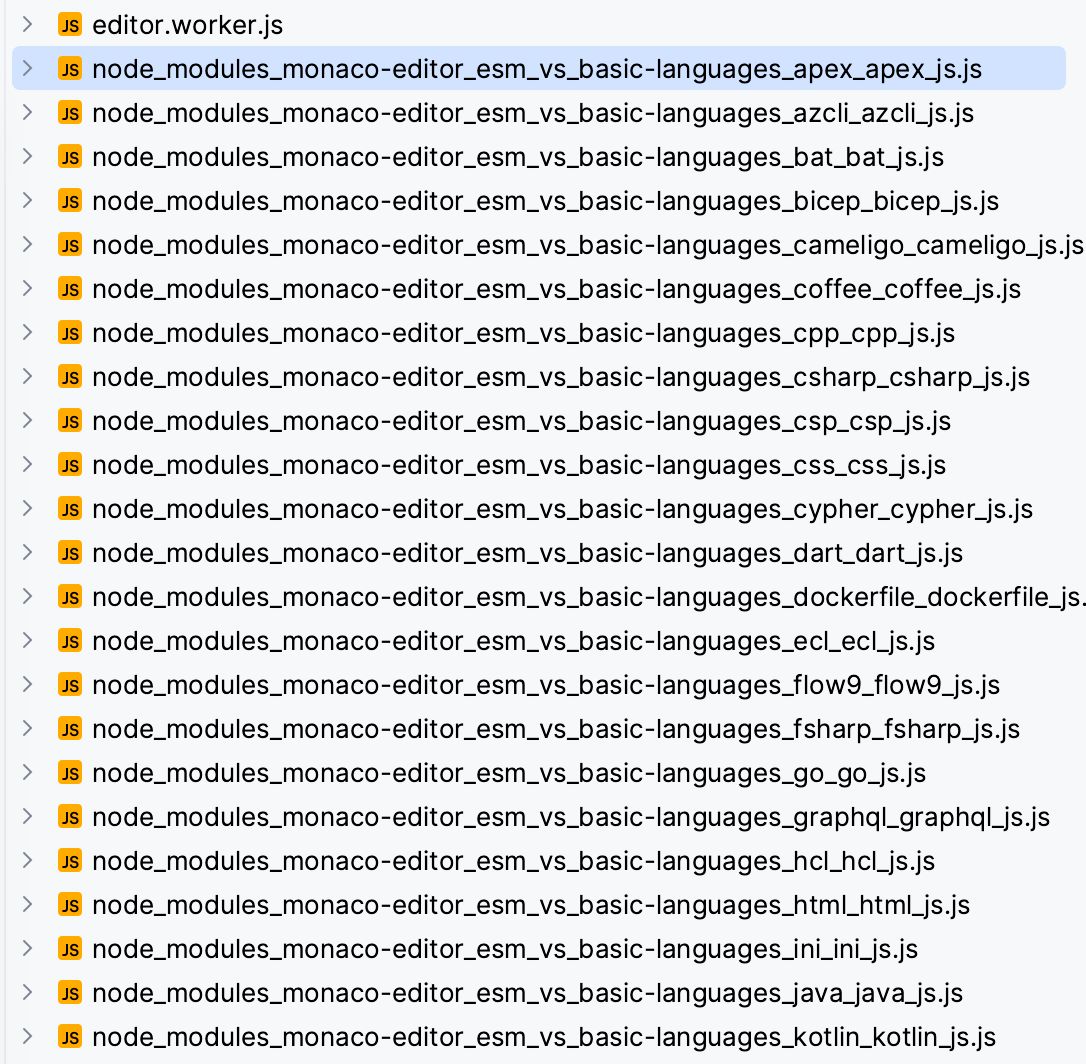This screenshot has width=1086, height=1064.
Task: Select file name ending coffee_coffee_js.js
Action: click(x=557, y=290)
